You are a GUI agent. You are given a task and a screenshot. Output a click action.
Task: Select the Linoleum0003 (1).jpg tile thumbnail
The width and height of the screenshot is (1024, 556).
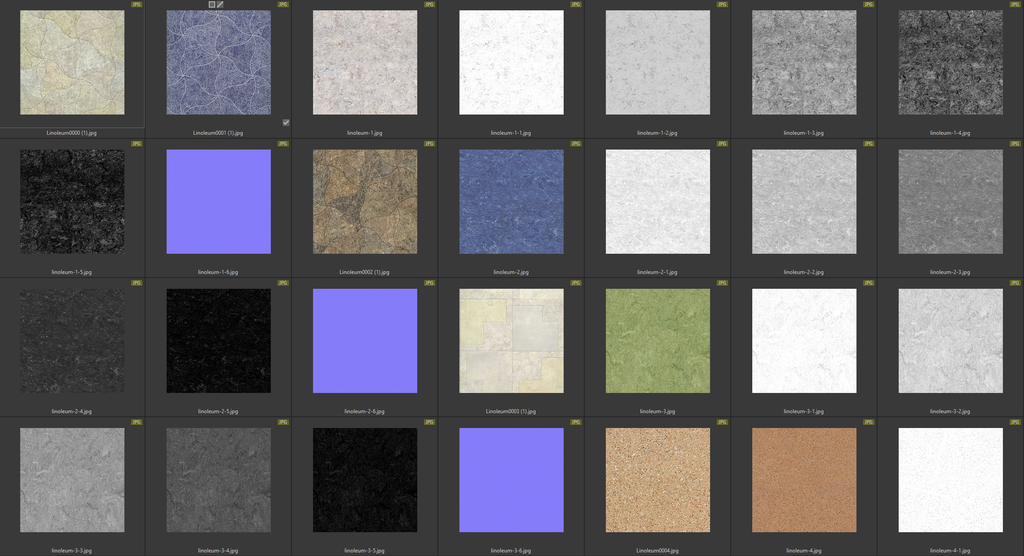point(511,340)
